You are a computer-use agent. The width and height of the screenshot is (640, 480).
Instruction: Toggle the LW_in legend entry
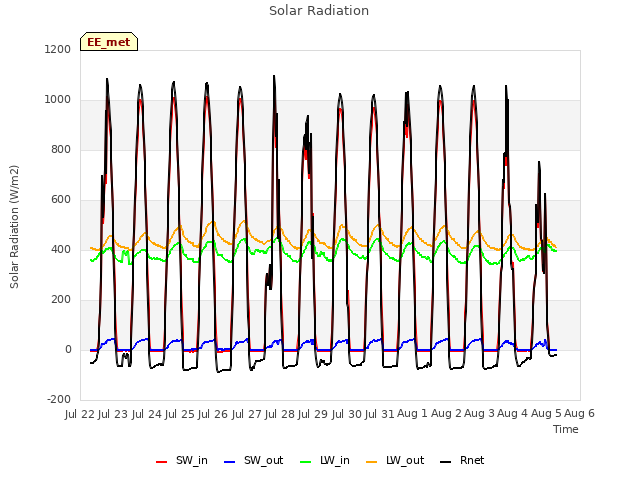325,460
